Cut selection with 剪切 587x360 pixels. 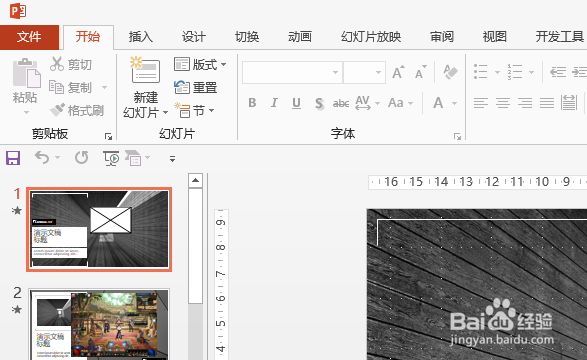pos(71,64)
